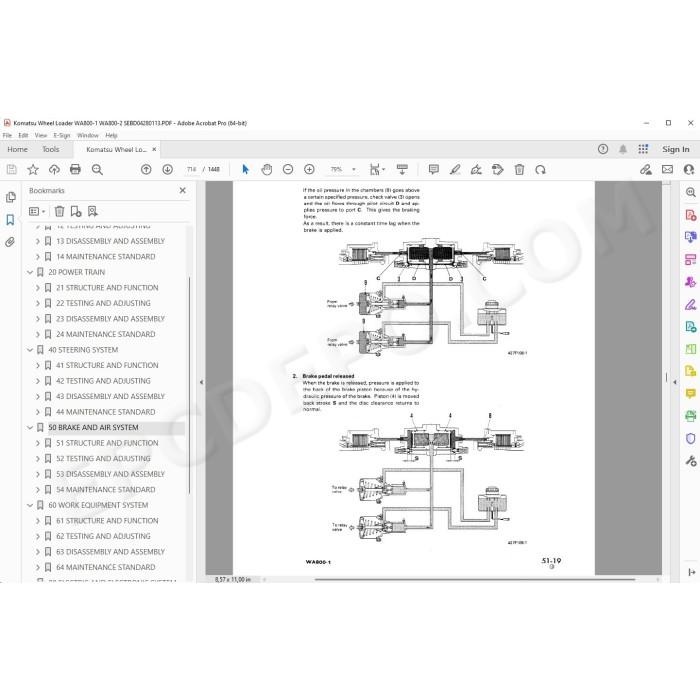Switch to the Tools tab

(x=51, y=149)
